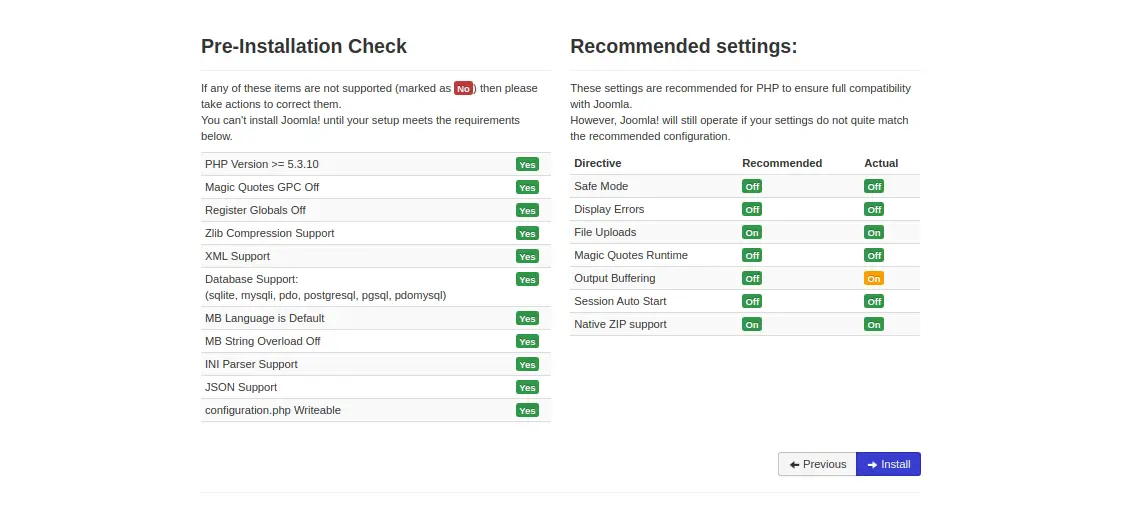Select the 'Session Auto Start' directive label
This screenshot has height=509, width=1136.
pyautogui.click(x=620, y=301)
